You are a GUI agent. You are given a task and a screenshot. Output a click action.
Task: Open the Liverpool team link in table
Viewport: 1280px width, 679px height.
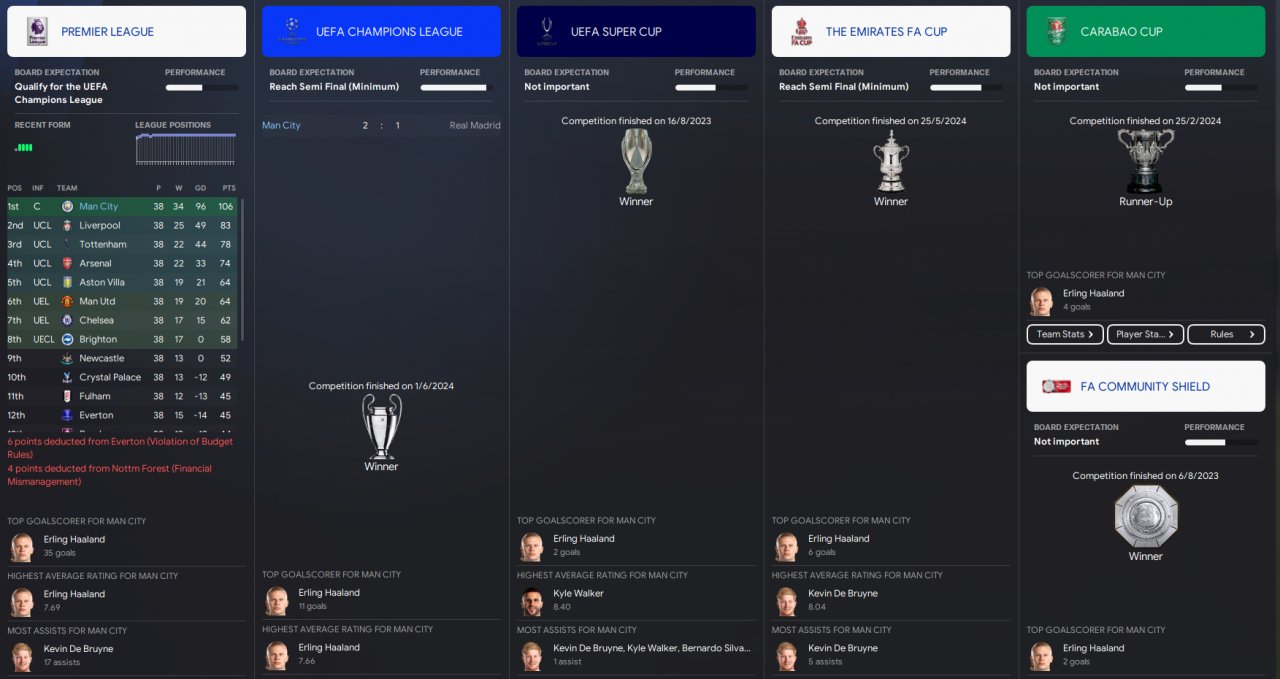[x=100, y=225]
